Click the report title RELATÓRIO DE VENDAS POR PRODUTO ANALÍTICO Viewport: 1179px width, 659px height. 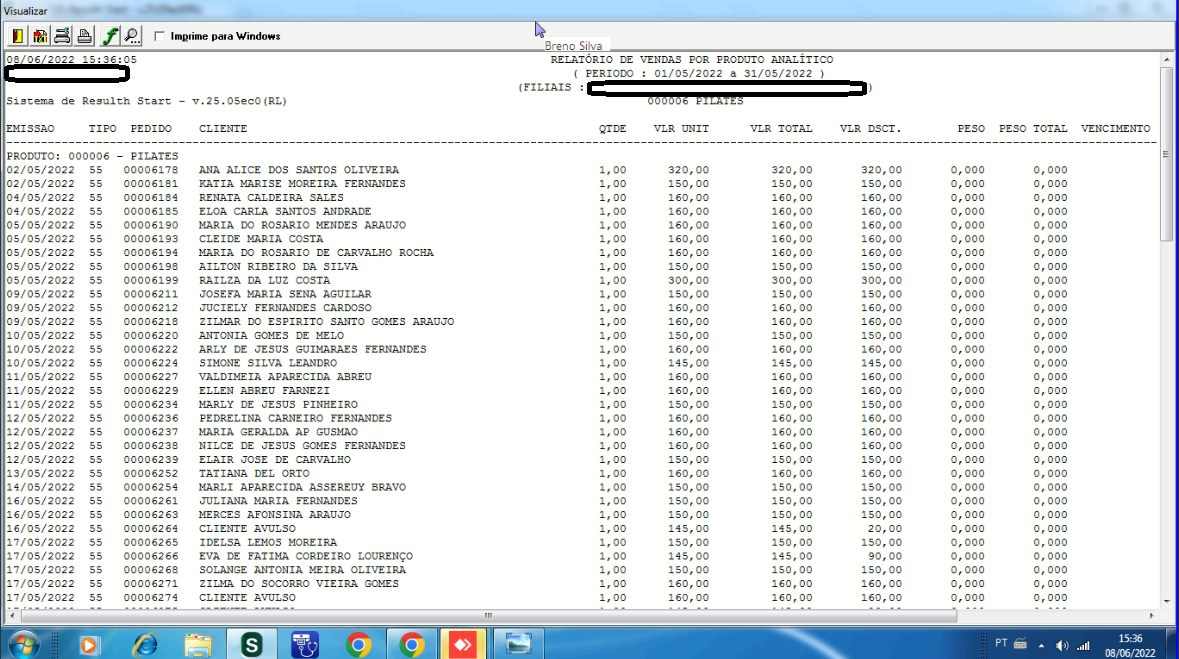pyautogui.click(x=692, y=59)
